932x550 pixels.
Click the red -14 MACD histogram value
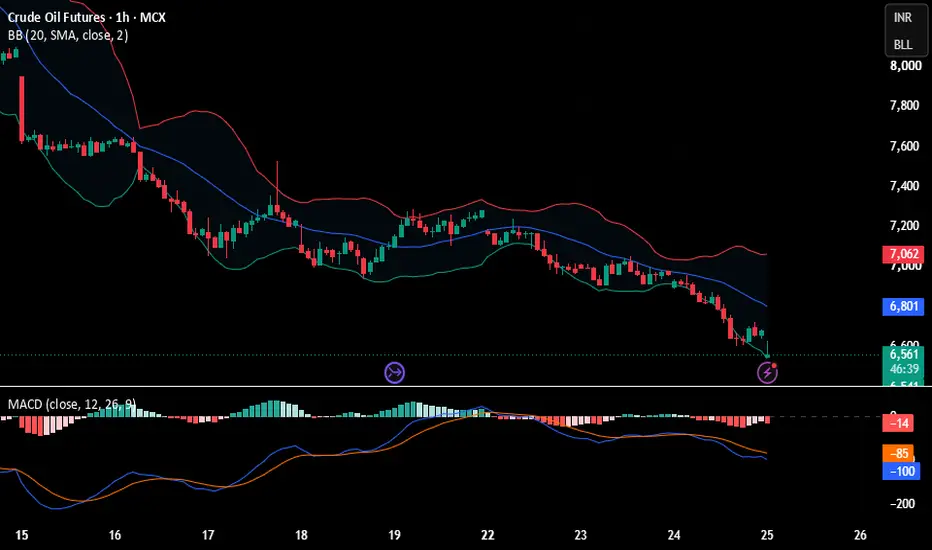tap(899, 423)
